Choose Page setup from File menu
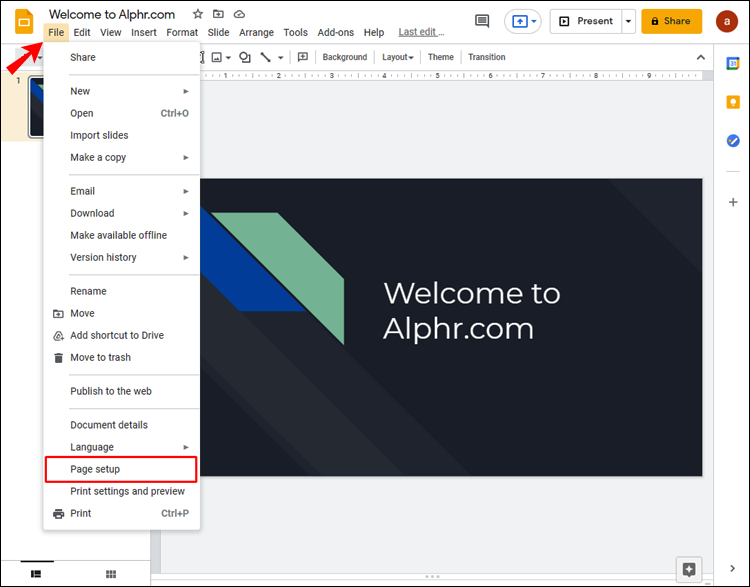 121,469
